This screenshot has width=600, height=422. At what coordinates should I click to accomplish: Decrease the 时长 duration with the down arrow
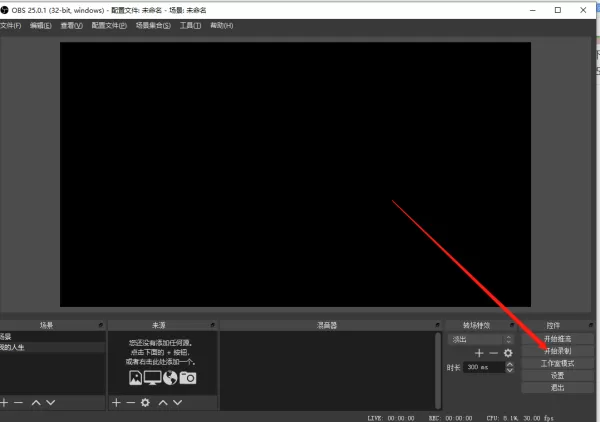(x=510, y=370)
